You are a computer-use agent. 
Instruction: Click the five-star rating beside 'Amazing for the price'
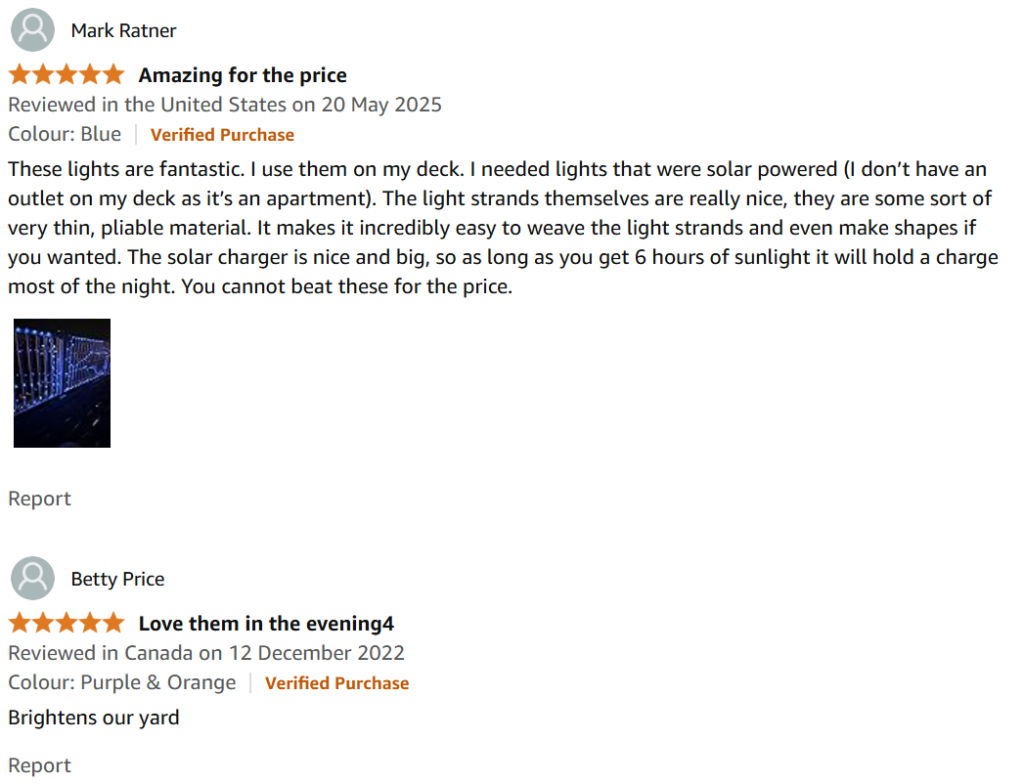66,74
